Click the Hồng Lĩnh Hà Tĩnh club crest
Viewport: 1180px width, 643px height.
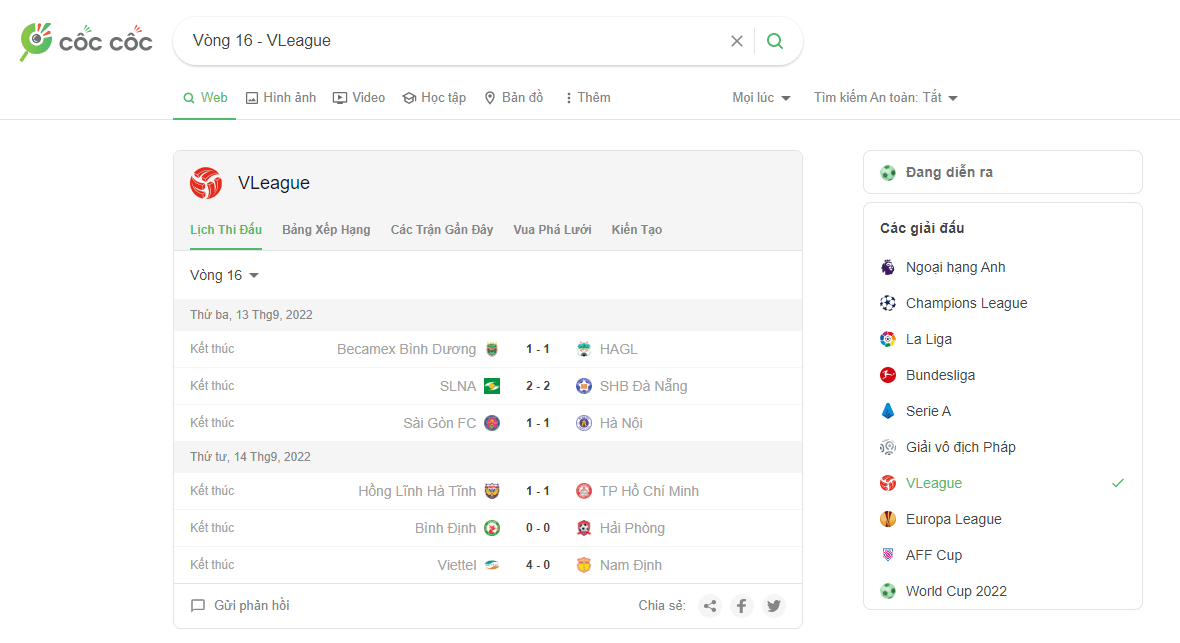tap(492, 491)
